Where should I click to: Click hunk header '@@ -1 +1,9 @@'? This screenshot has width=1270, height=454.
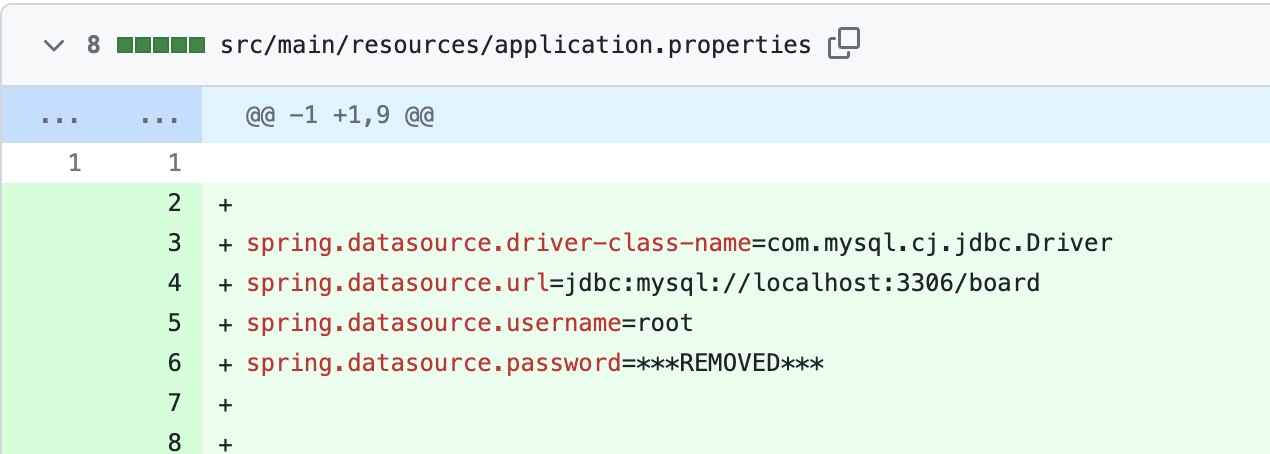[340, 117]
